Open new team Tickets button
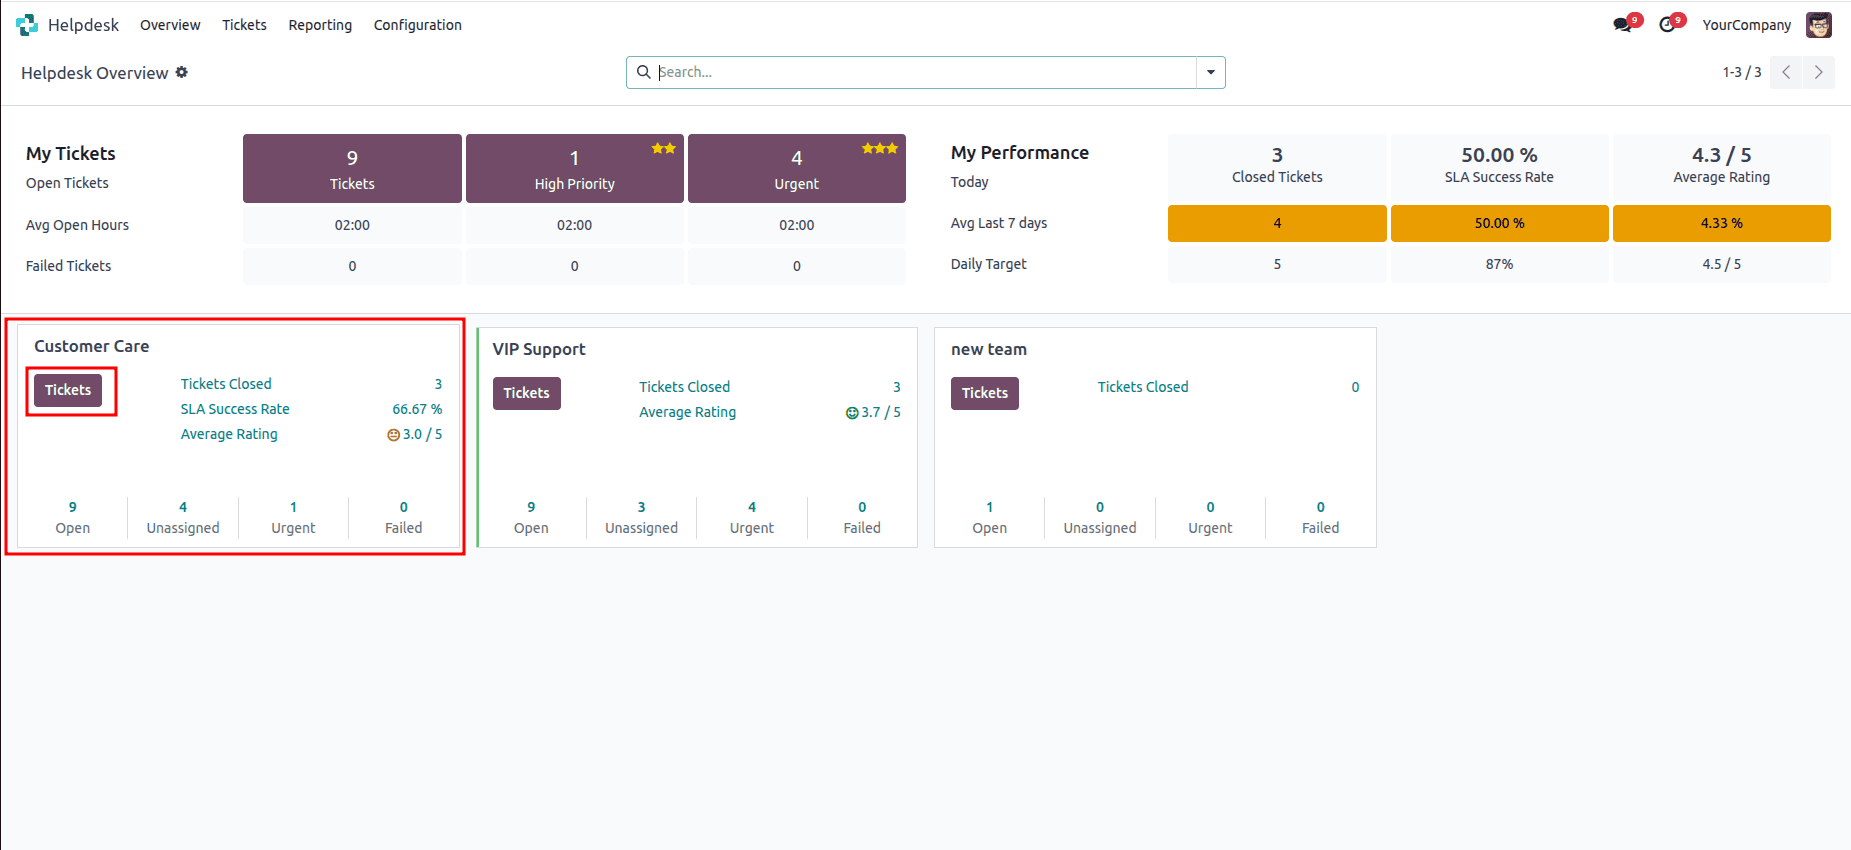The height and width of the screenshot is (850, 1851). [985, 393]
